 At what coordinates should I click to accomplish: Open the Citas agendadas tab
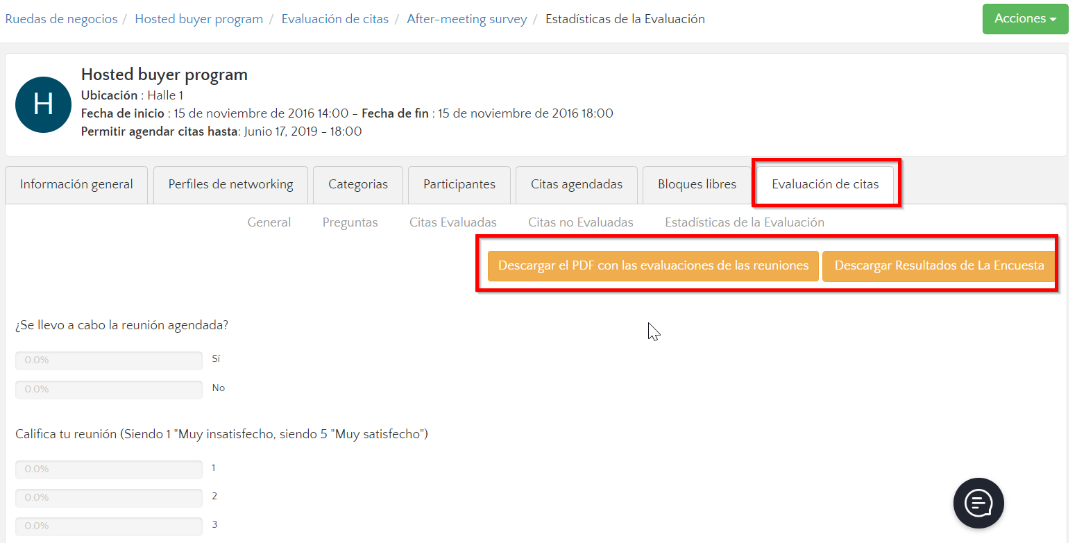pos(576,184)
